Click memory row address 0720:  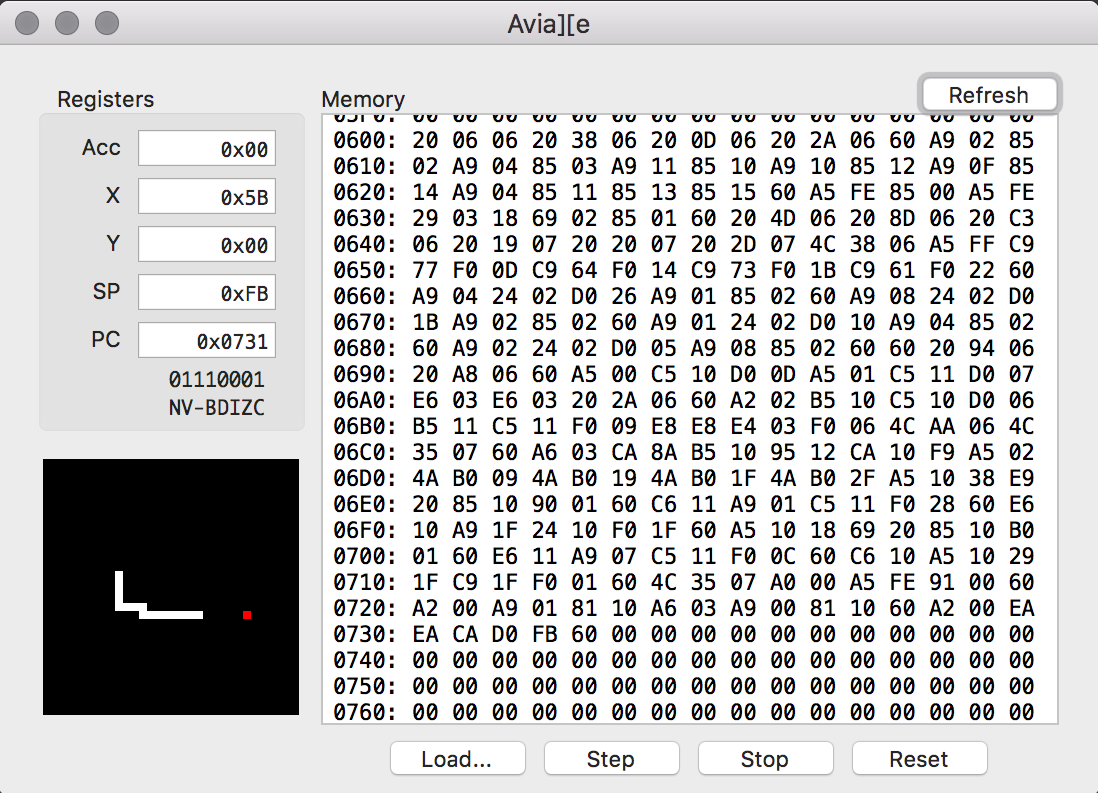point(364,608)
